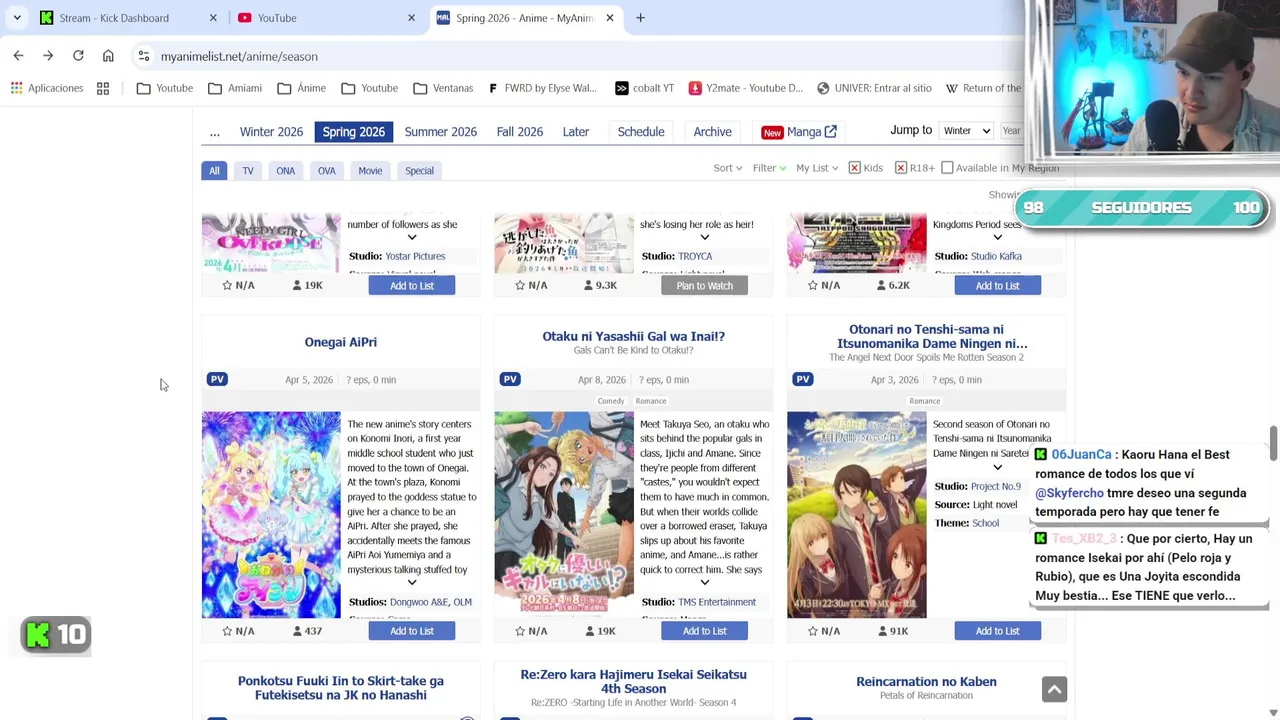Select the OVA type filter
1280x720 pixels.
click(x=327, y=171)
